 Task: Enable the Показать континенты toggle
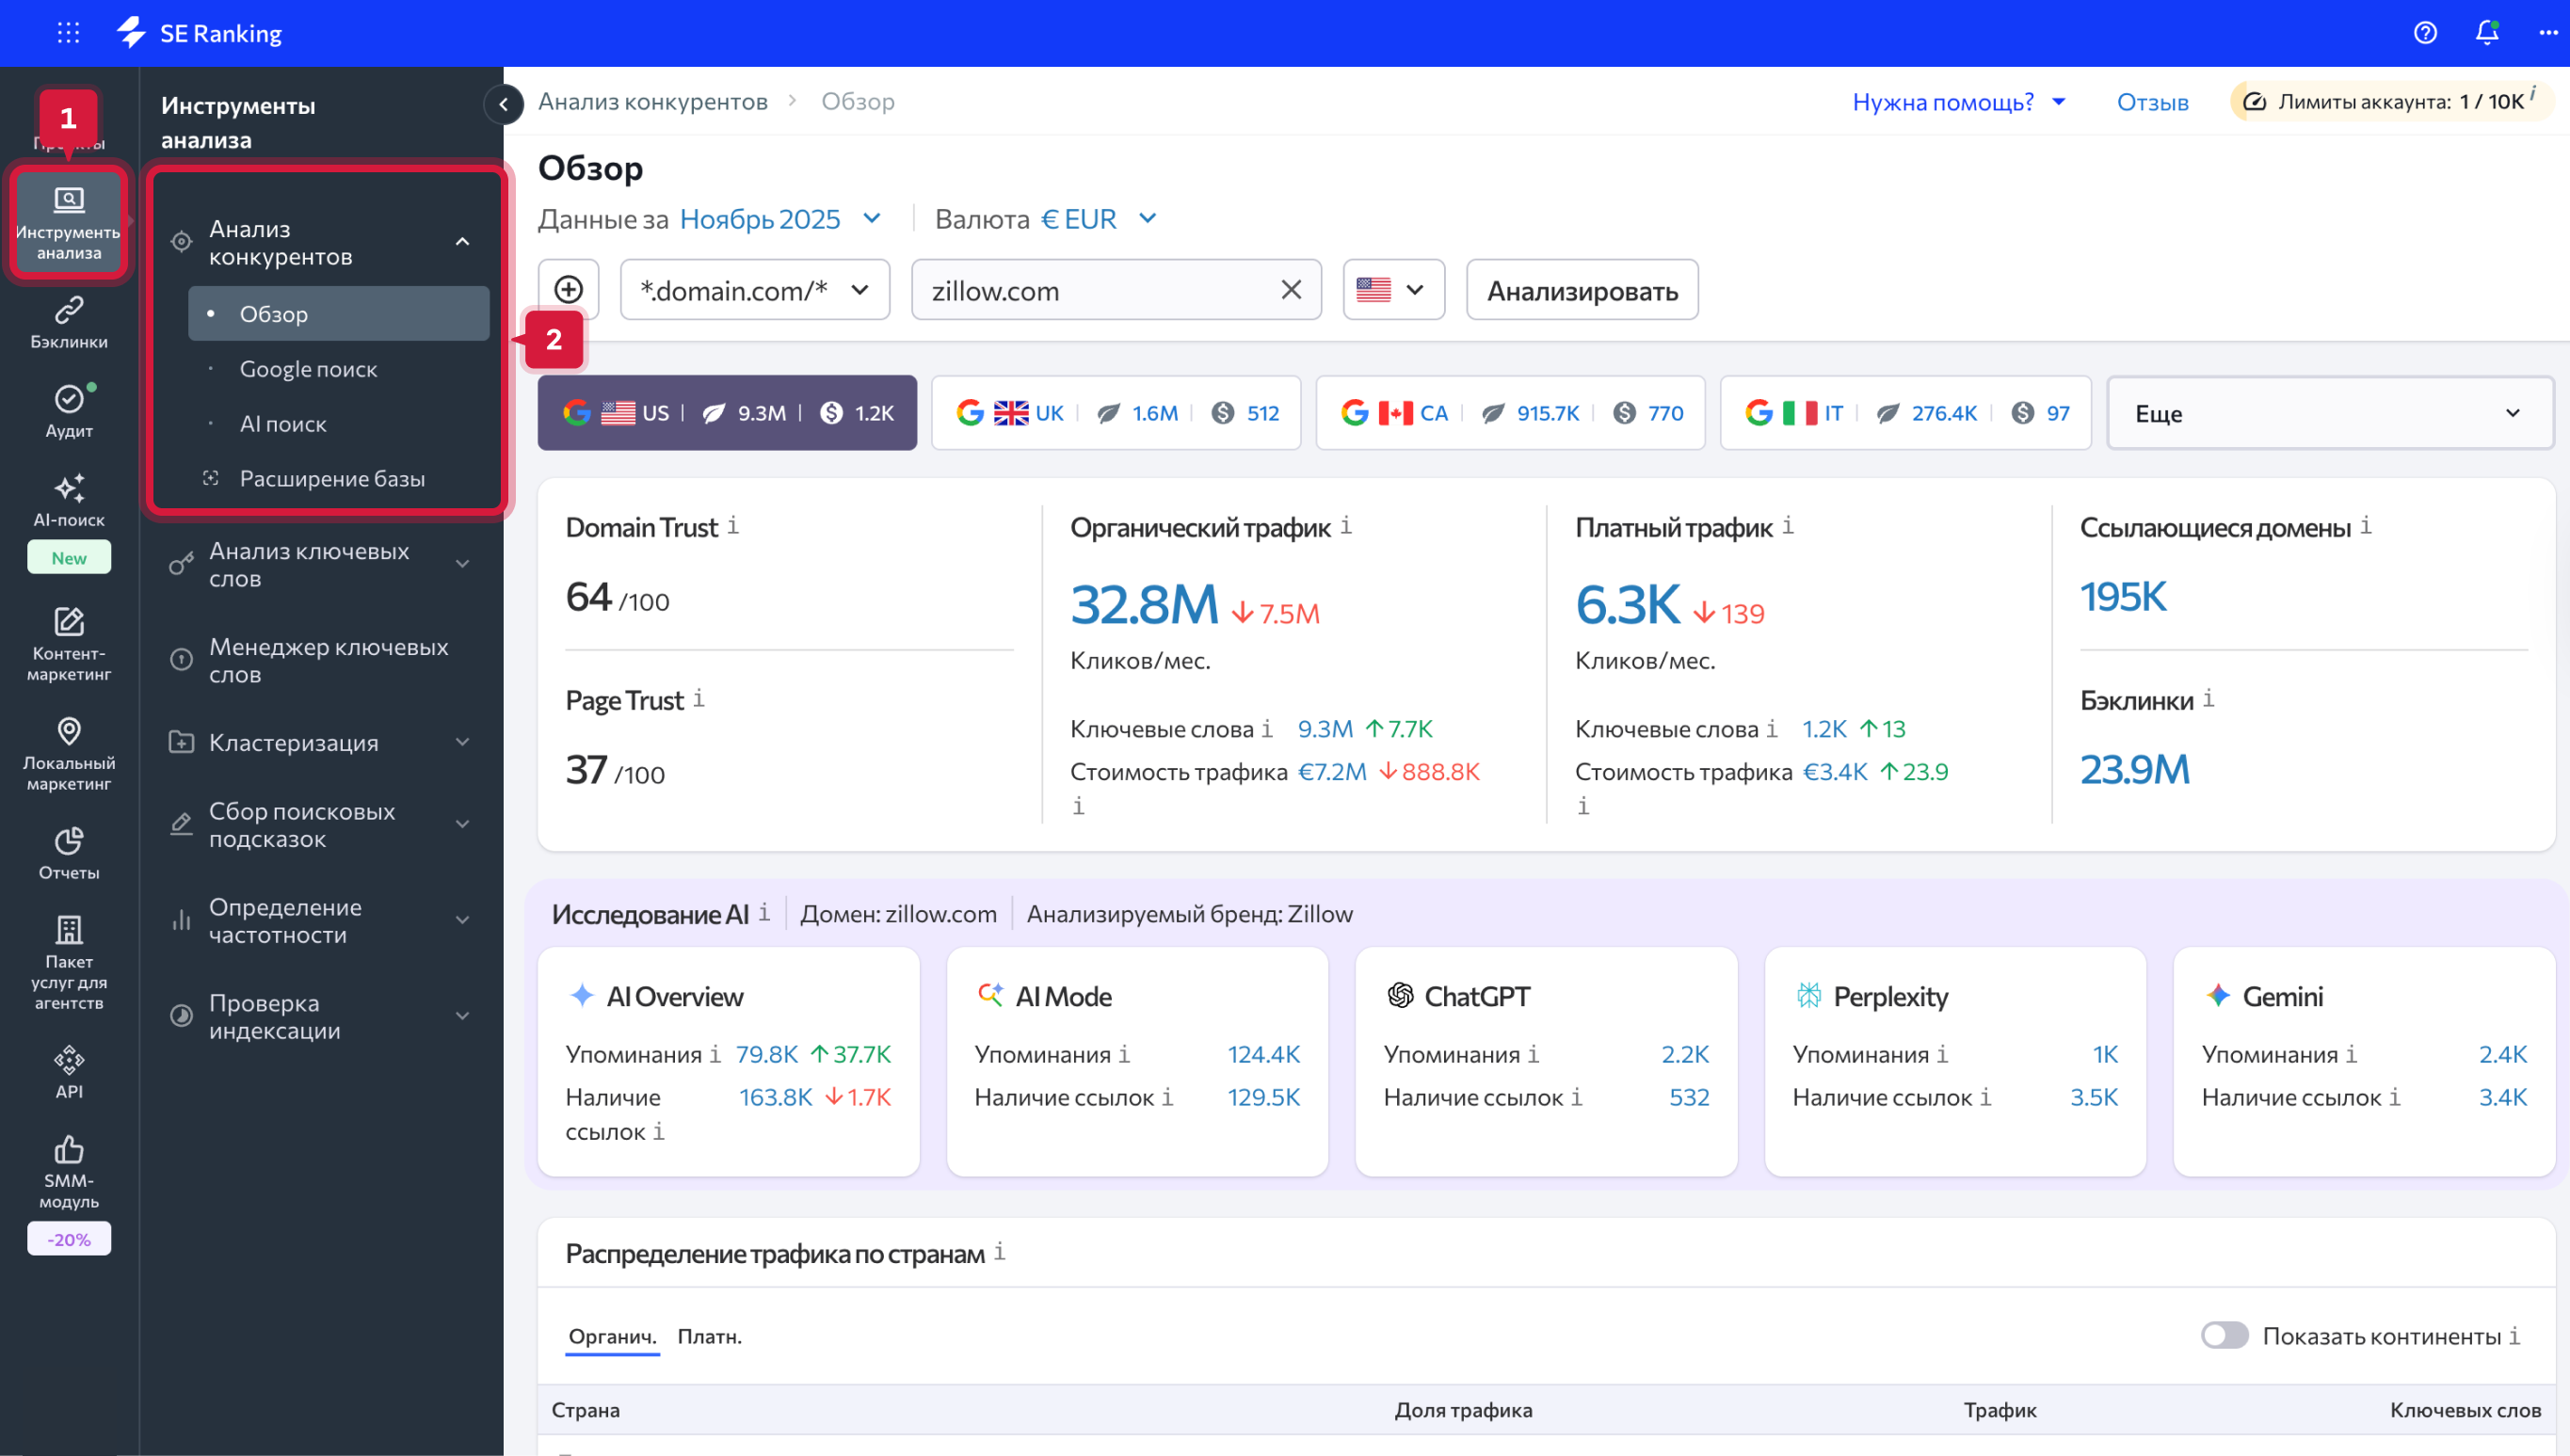pos(2224,1335)
